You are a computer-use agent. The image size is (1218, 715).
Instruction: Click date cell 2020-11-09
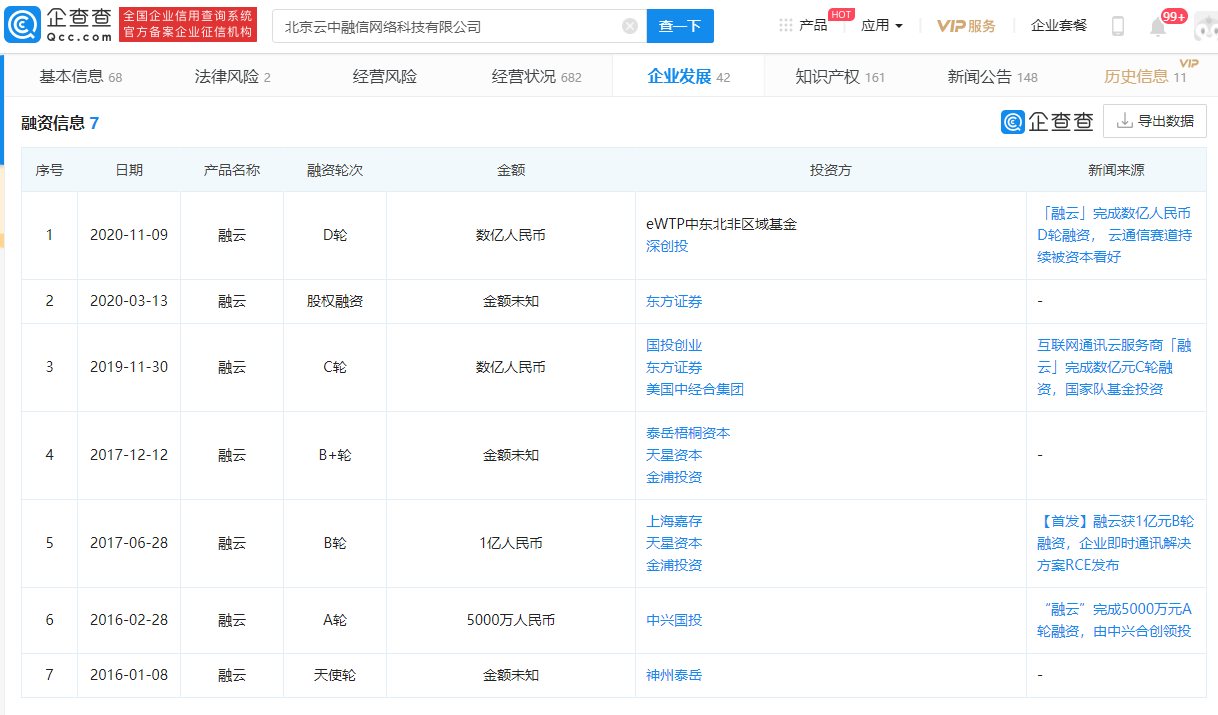(129, 235)
